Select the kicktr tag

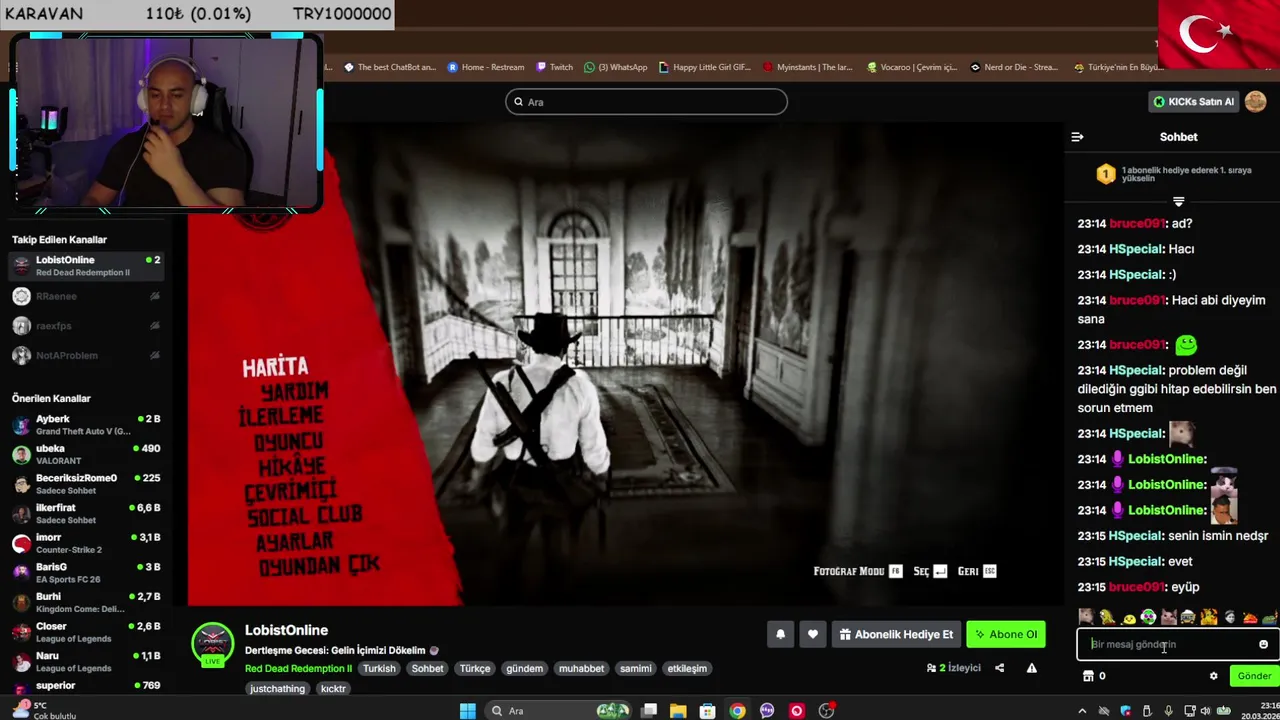click(333, 689)
